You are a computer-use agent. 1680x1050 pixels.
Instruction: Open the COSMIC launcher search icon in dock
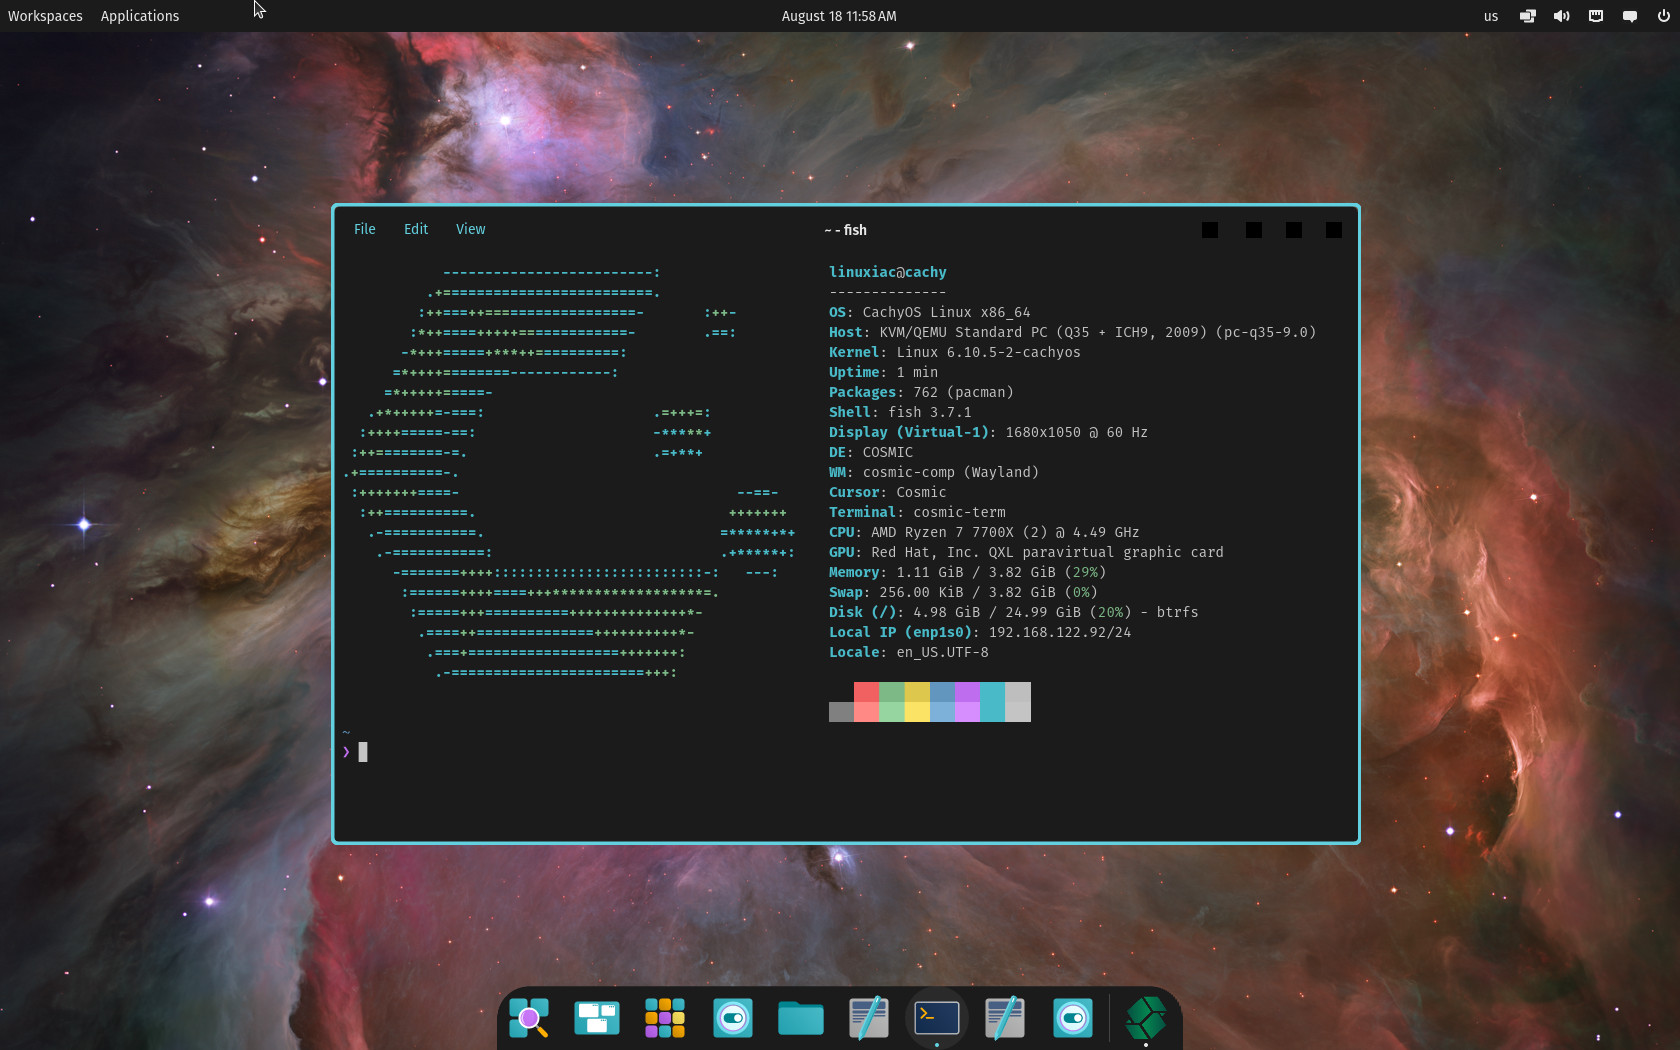529,1018
